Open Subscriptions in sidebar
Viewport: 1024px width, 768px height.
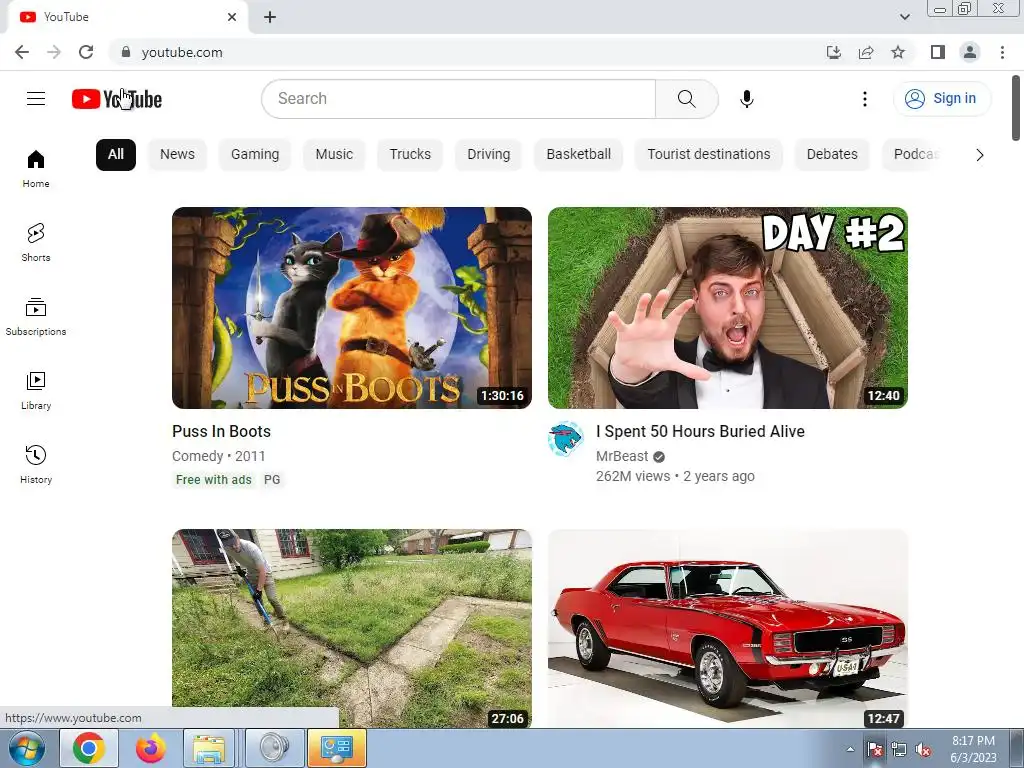coord(36,317)
